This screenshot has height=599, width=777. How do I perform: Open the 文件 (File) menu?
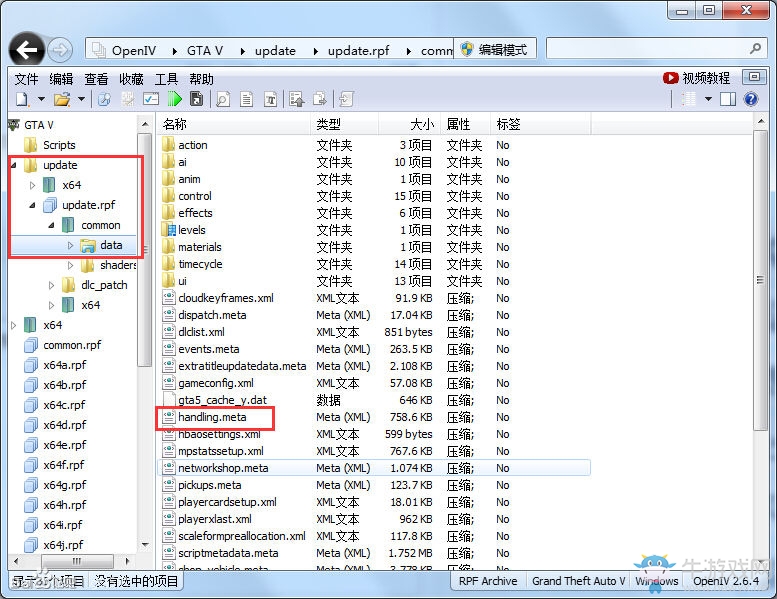point(26,79)
